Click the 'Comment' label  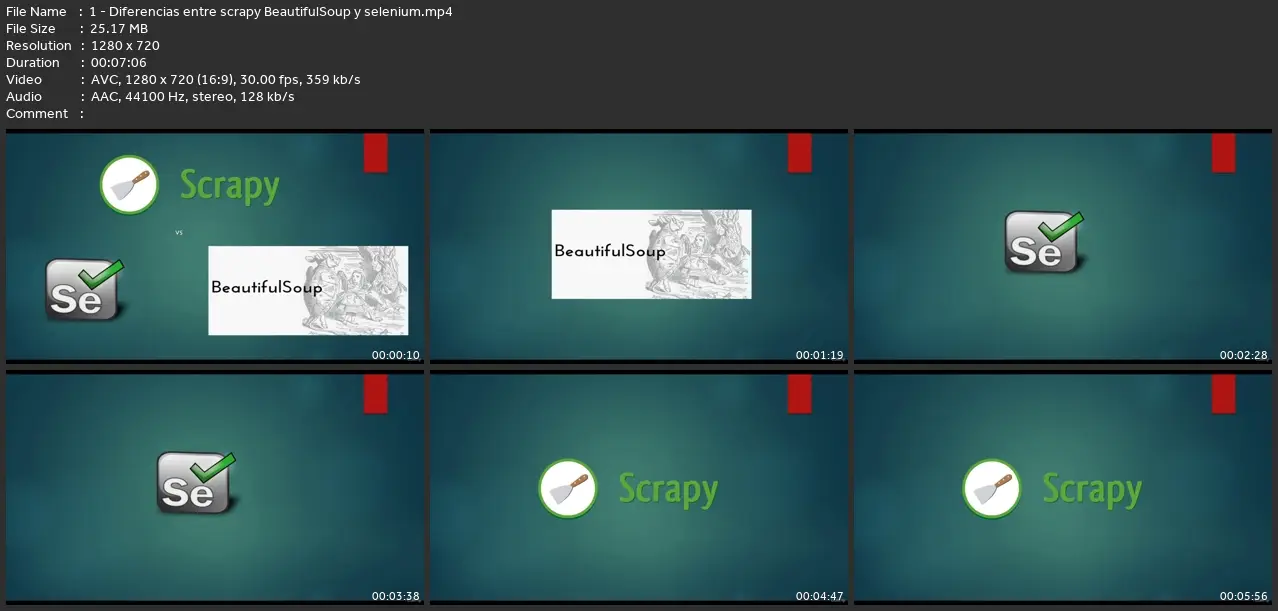(x=37, y=114)
